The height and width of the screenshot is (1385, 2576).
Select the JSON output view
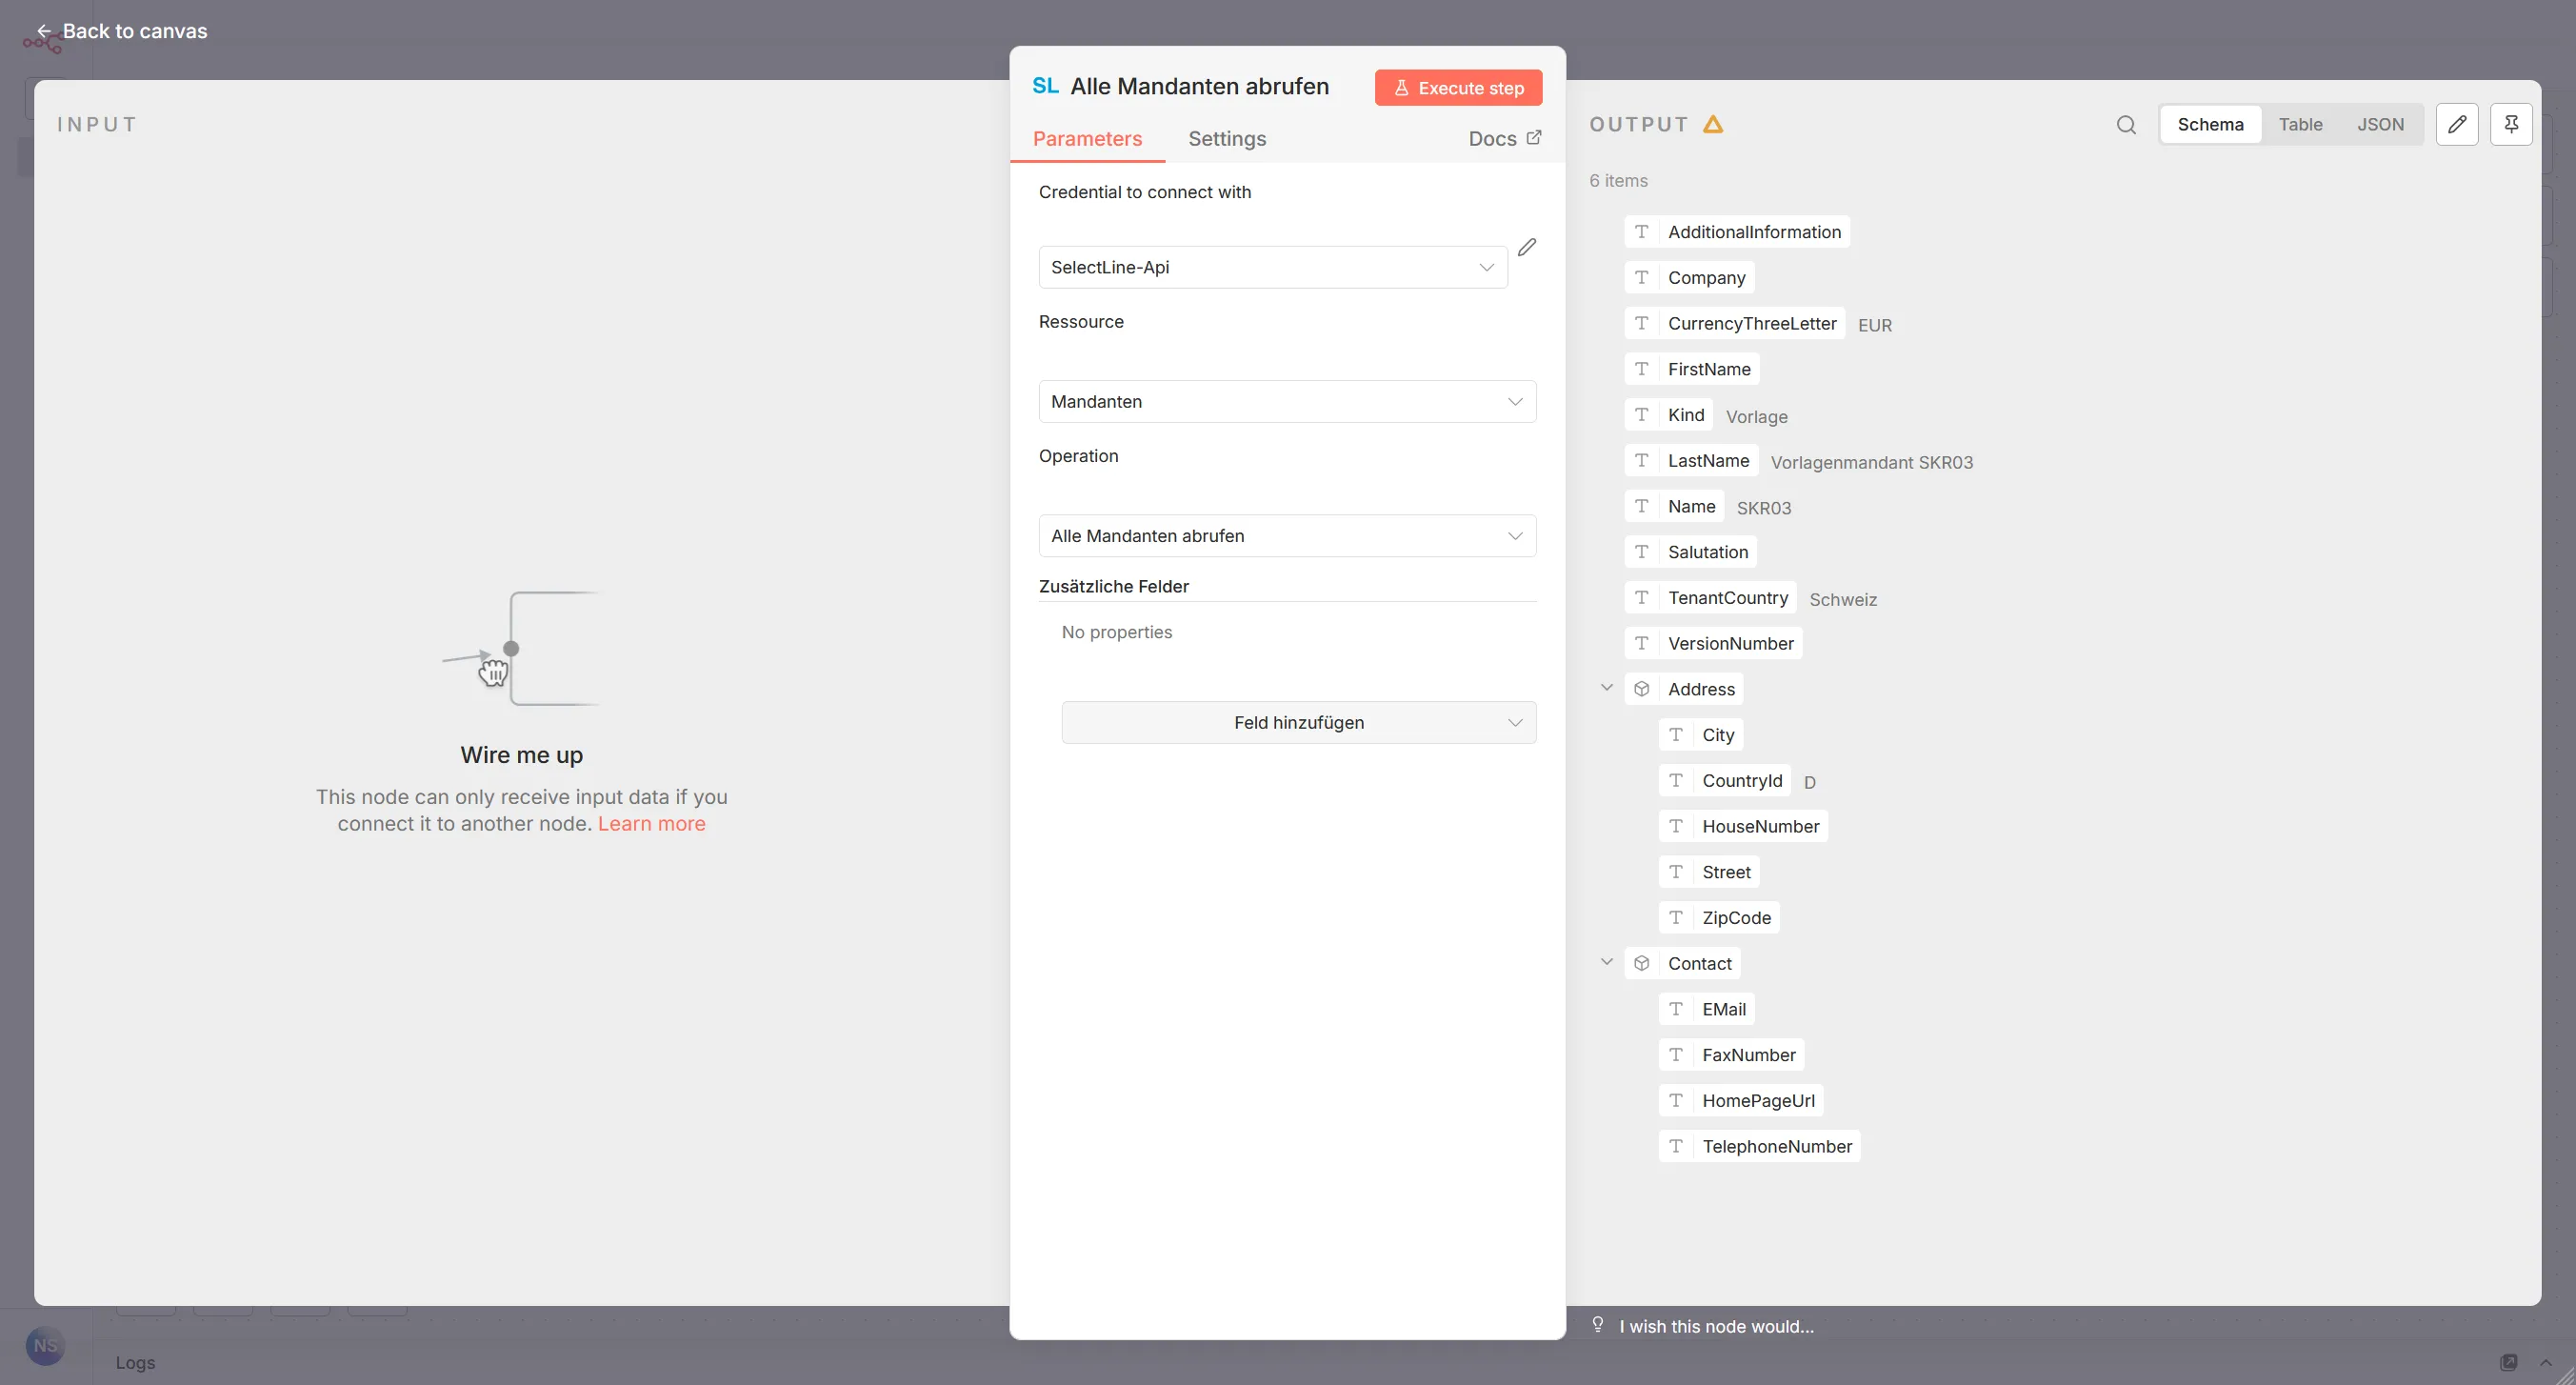2380,124
